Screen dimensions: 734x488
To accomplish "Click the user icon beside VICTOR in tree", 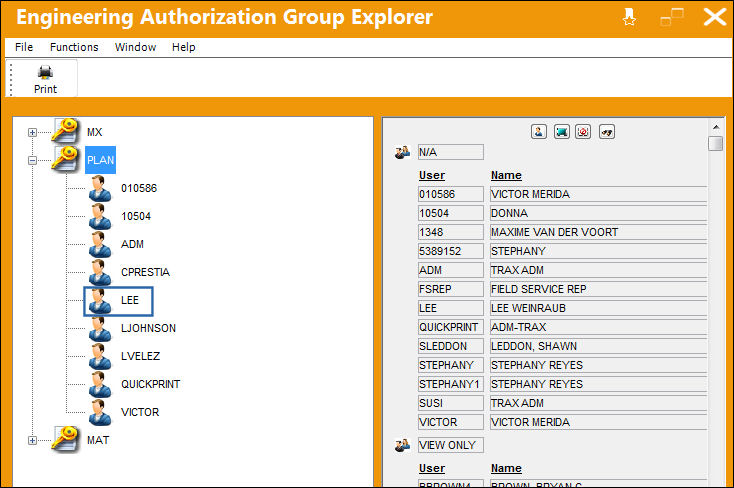I will click(100, 413).
